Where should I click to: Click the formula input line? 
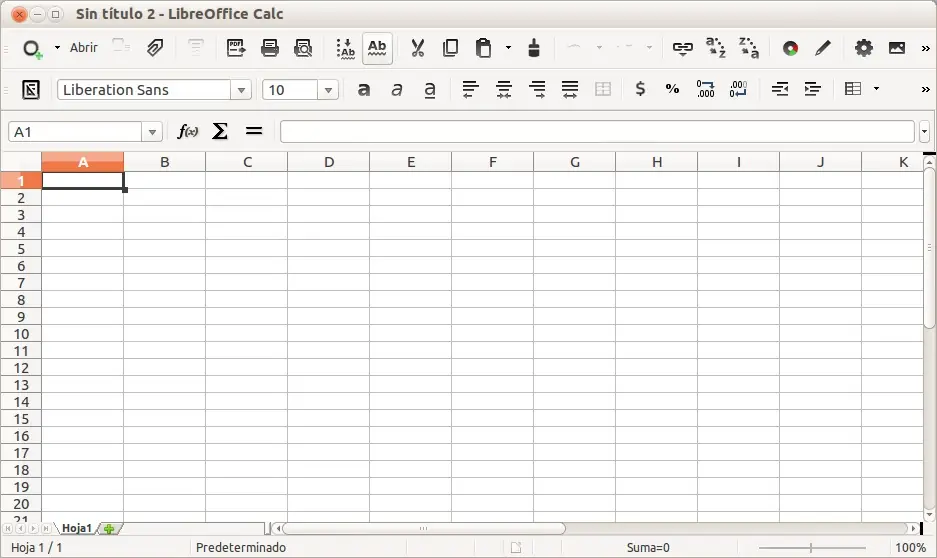point(597,131)
